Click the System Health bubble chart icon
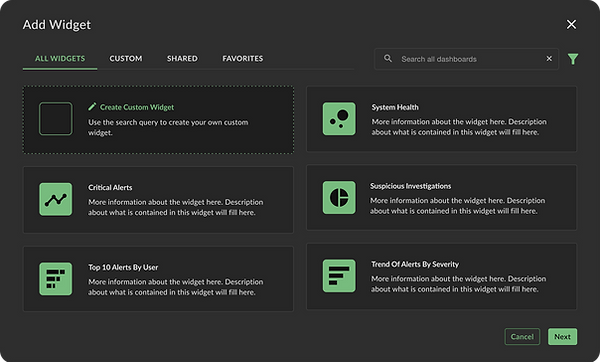Image resolution: width=600 pixels, height=362 pixels. (x=339, y=119)
